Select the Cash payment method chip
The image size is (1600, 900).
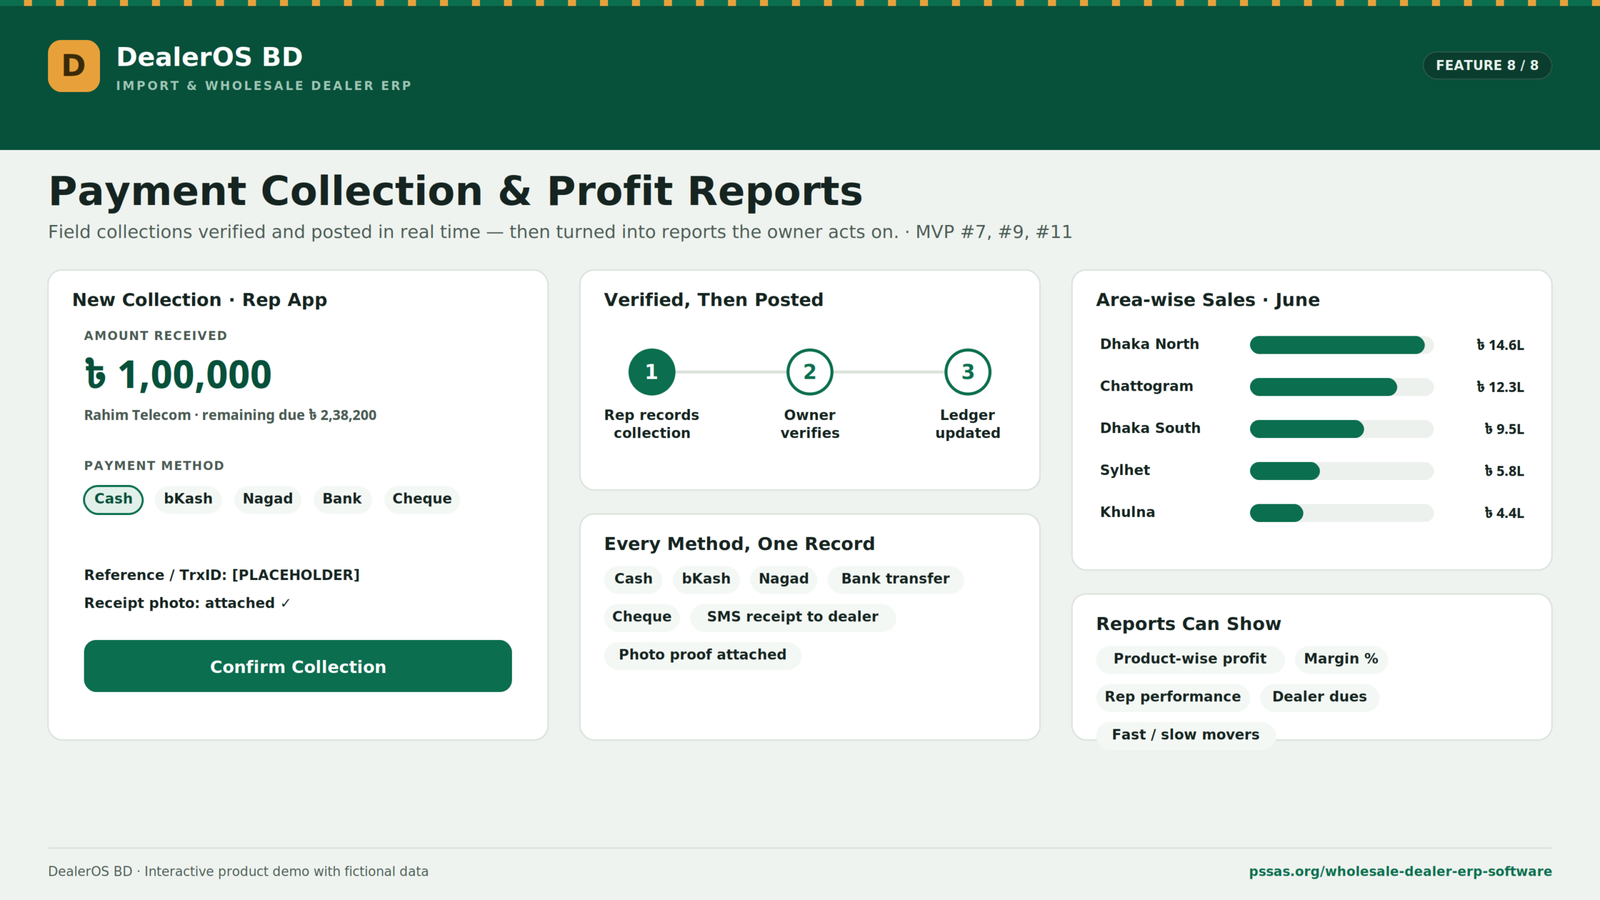click(x=113, y=499)
